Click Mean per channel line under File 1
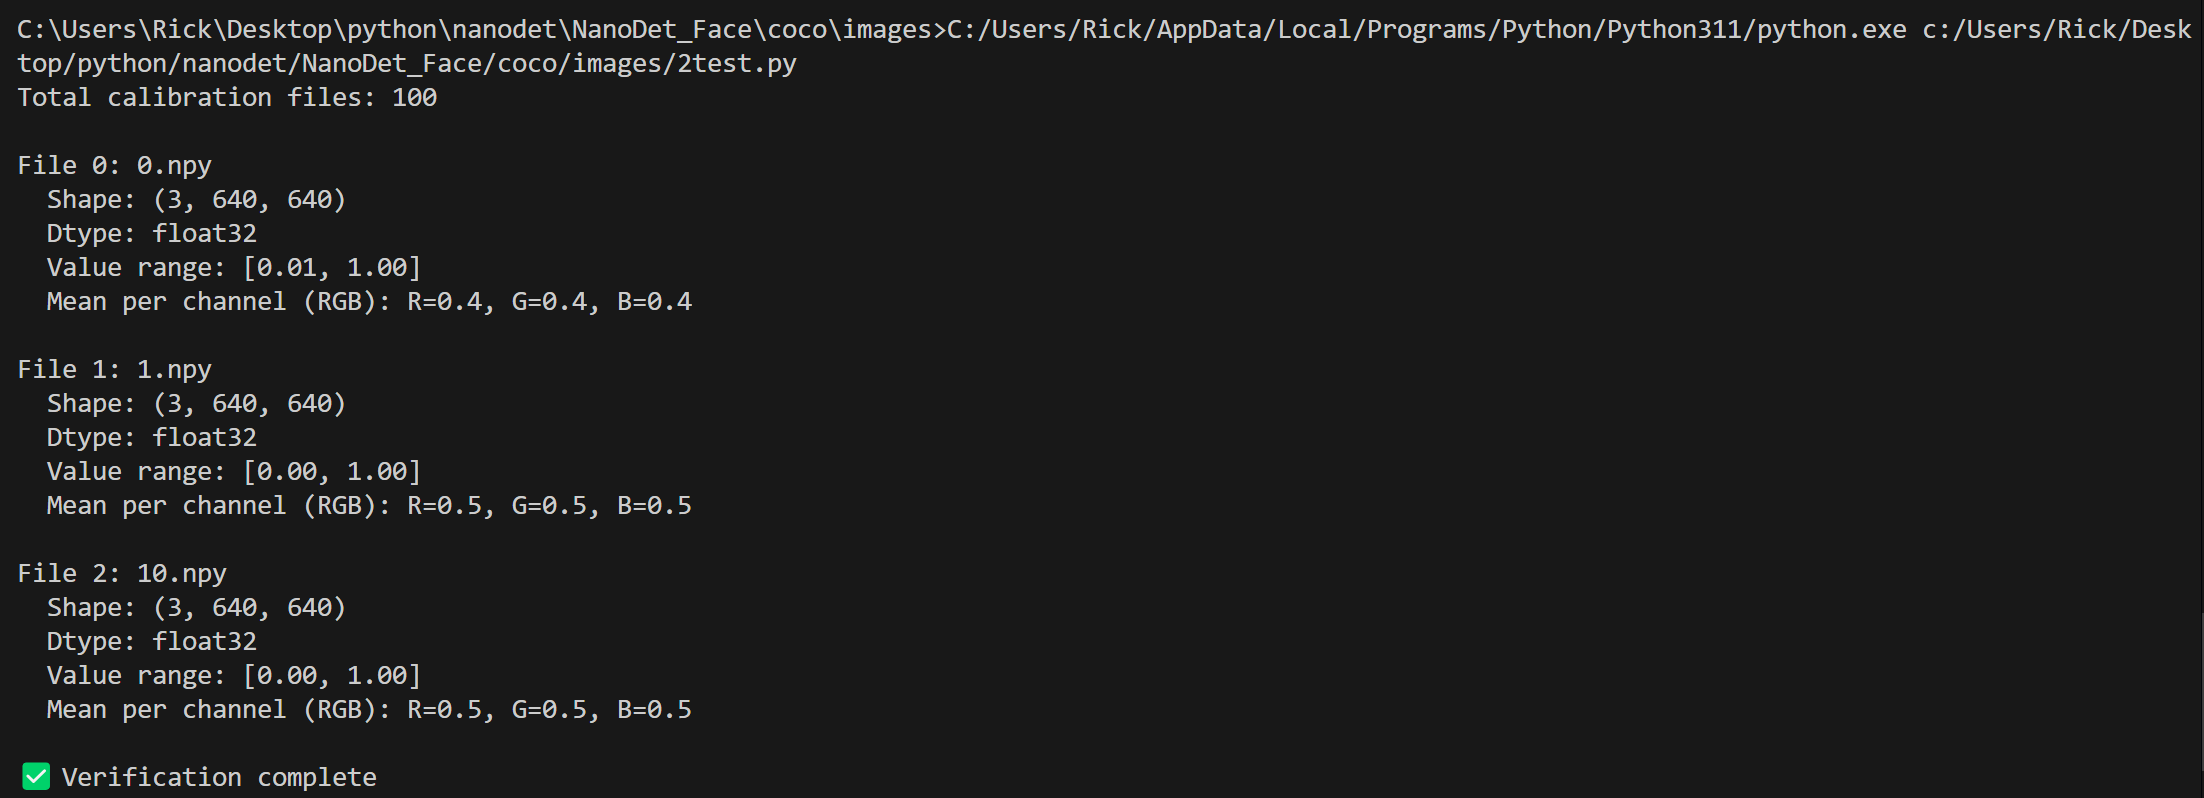 click(369, 505)
